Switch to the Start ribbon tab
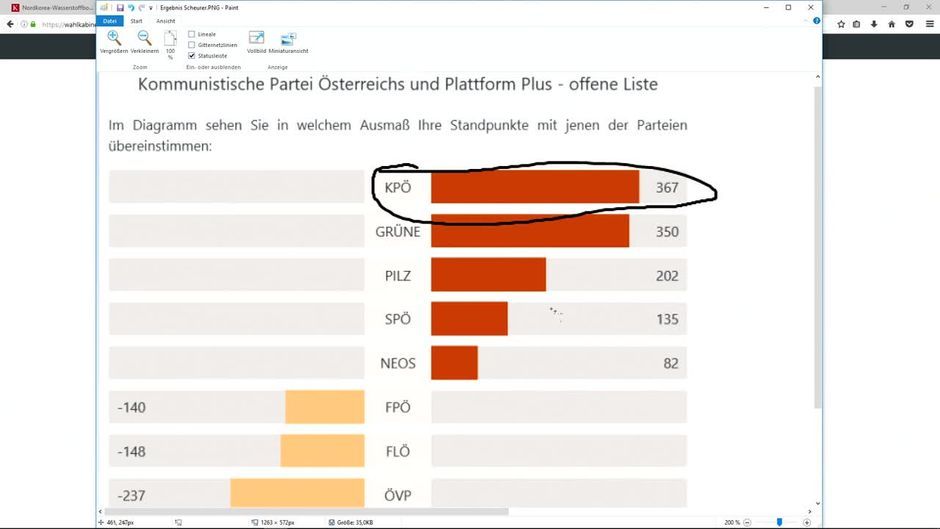The width and height of the screenshot is (940, 529). coord(136,20)
